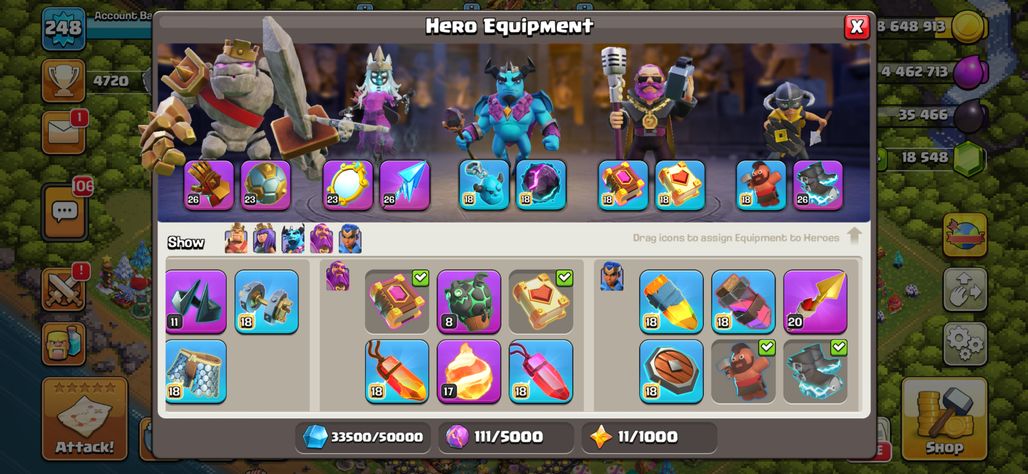The height and width of the screenshot is (474, 1028).
Task: Tap the Attack! button
Action: pos(85,419)
